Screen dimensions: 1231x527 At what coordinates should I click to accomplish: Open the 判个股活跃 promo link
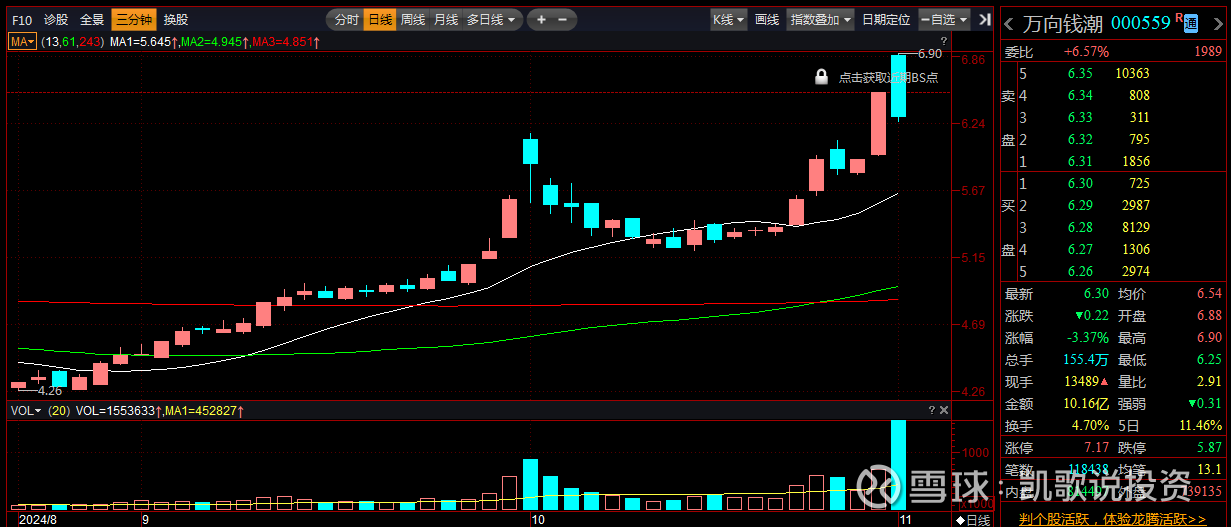coord(1112,519)
